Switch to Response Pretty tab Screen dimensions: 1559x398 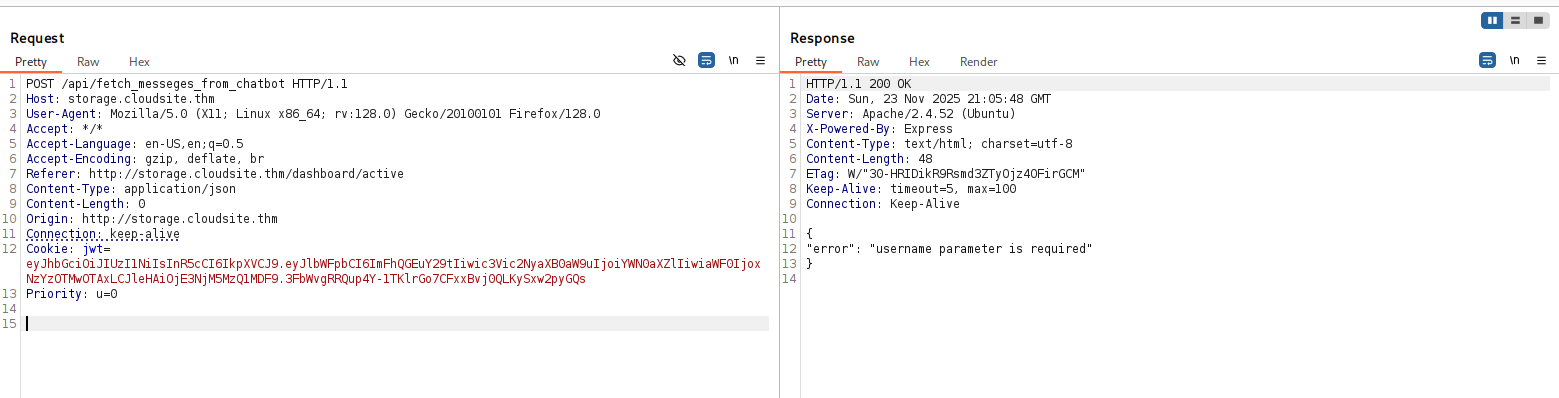[811, 62]
